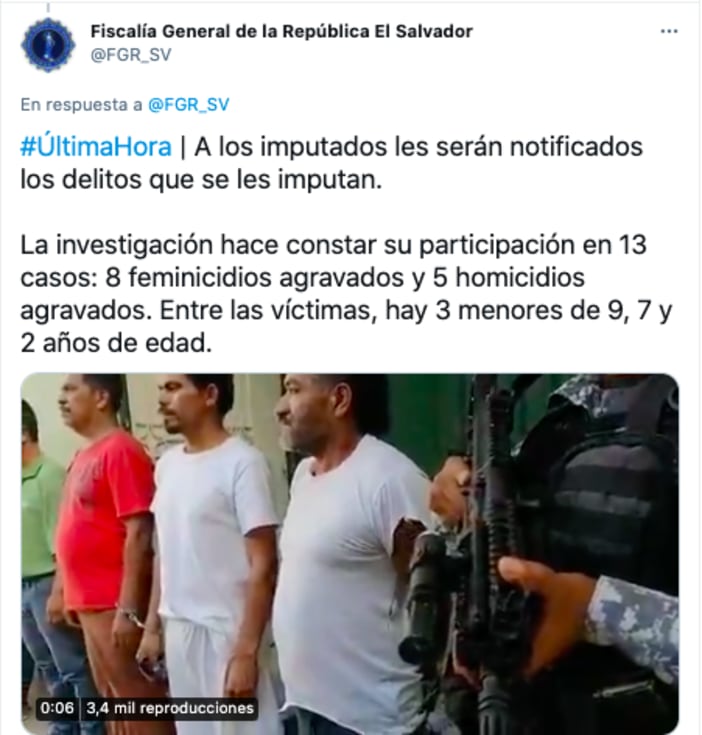Follow the blue @FGR_SV reply mention link
Screen dimensions: 702x735
pyautogui.click(x=188, y=105)
